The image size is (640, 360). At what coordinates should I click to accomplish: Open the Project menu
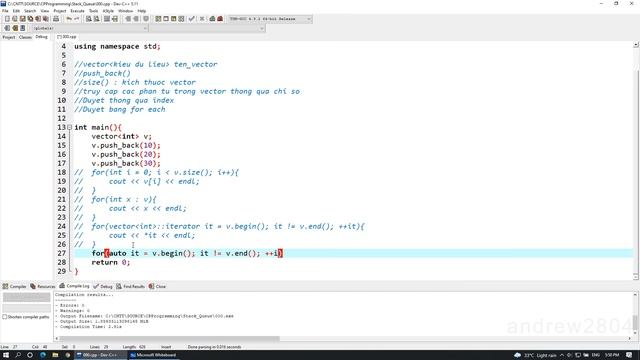(x=60, y=11)
